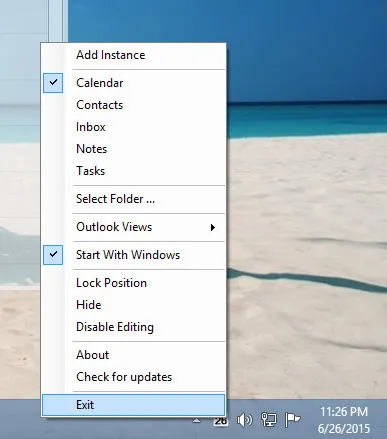Click the calendar tray icon showing 26
This screenshot has width=387, height=439.
(x=221, y=421)
